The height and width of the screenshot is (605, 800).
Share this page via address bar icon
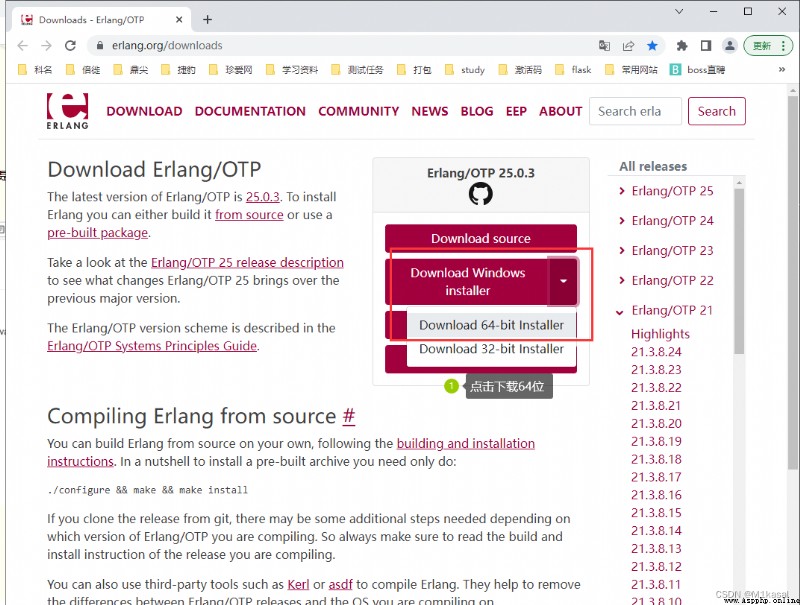(x=628, y=45)
